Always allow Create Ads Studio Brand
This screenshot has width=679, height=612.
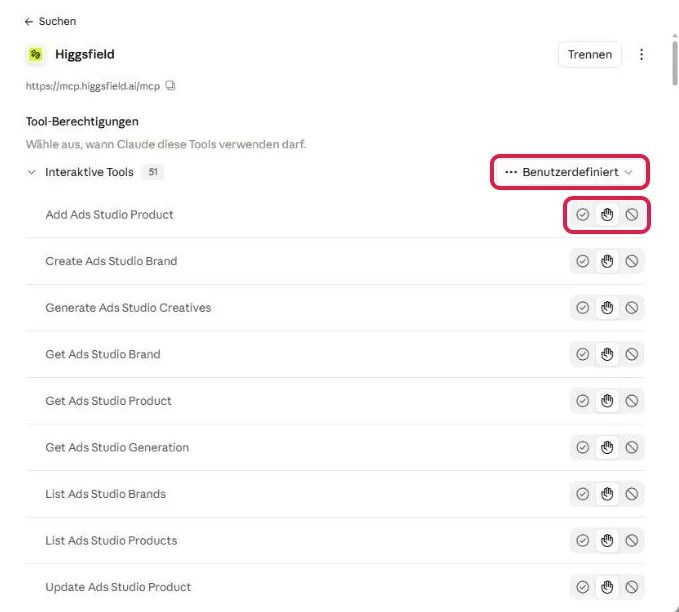click(x=582, y=261)
